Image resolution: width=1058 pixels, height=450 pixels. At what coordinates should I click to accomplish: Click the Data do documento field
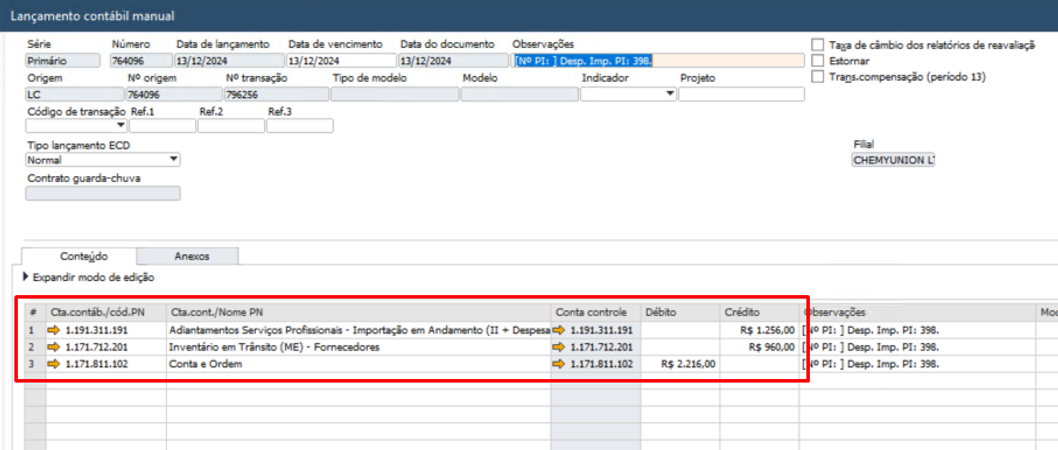tap(453, 61)
